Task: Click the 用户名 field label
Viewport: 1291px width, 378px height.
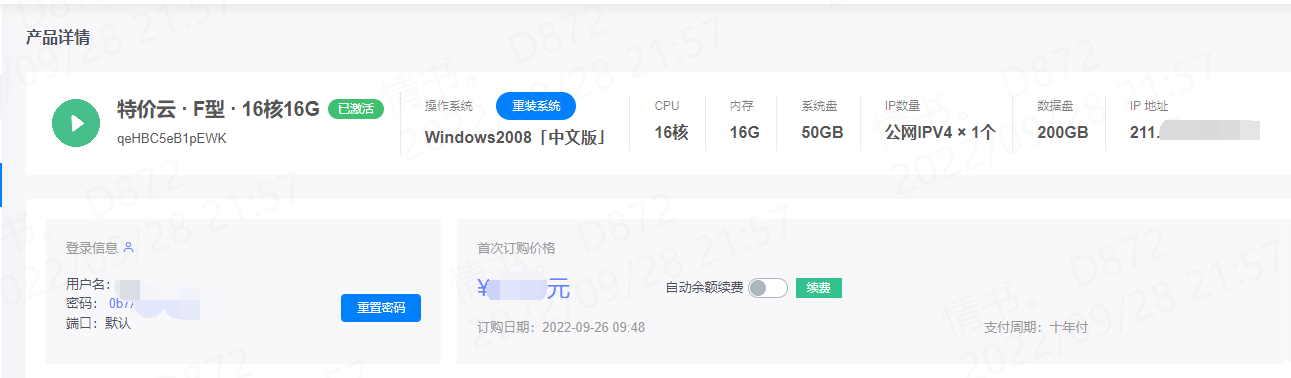Action: tap(88, 285)
